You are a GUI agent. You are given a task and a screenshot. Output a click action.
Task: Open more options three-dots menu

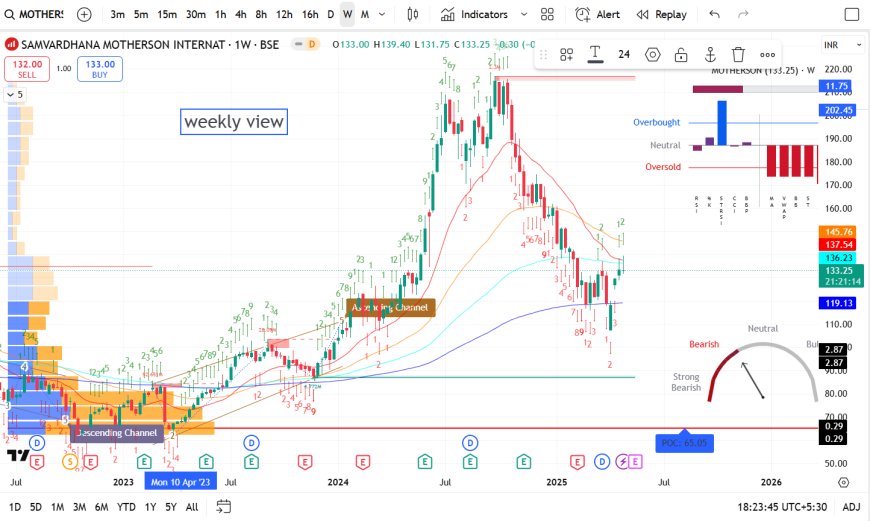pyautogui.click(x=767, y=54)
